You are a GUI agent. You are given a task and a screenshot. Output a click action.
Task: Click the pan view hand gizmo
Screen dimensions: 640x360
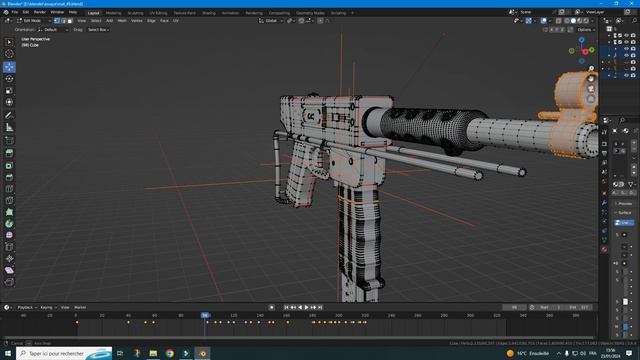point(591,78)
